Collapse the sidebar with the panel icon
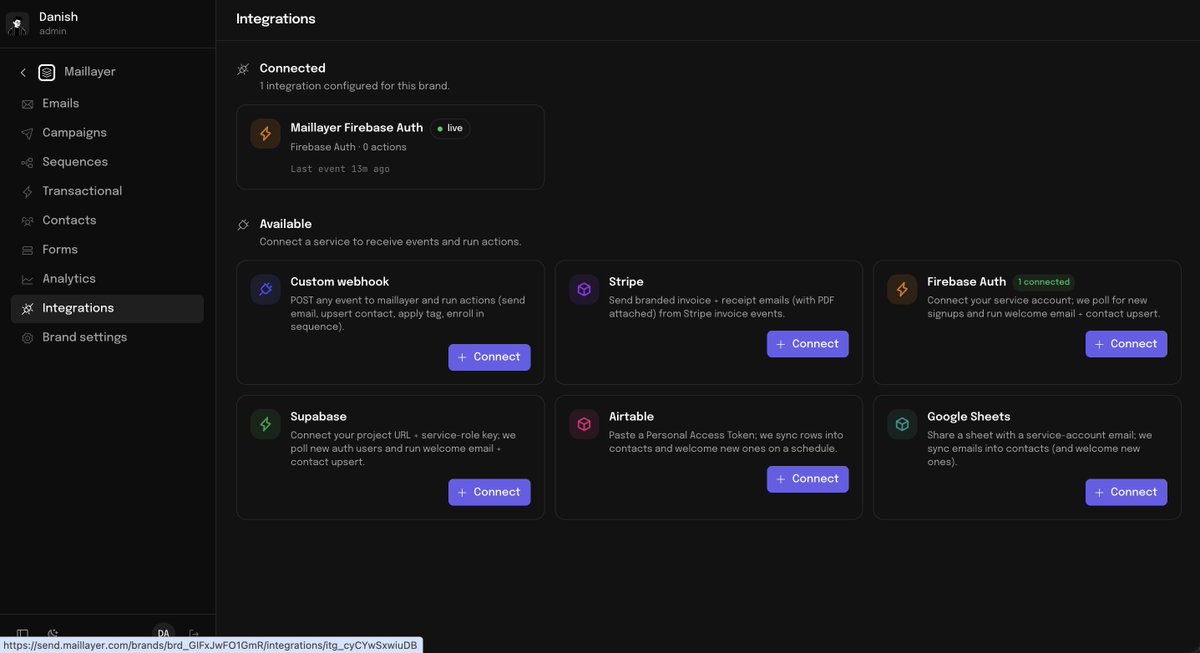The width and height of the screenshot is (1200, 653). (x=23, y=634)
